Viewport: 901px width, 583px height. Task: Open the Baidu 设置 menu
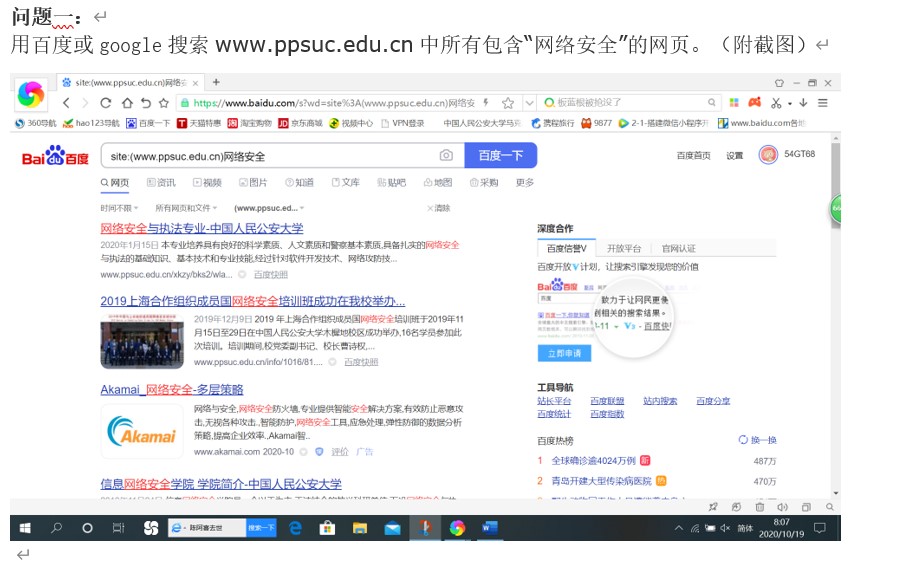pos(734,155)
